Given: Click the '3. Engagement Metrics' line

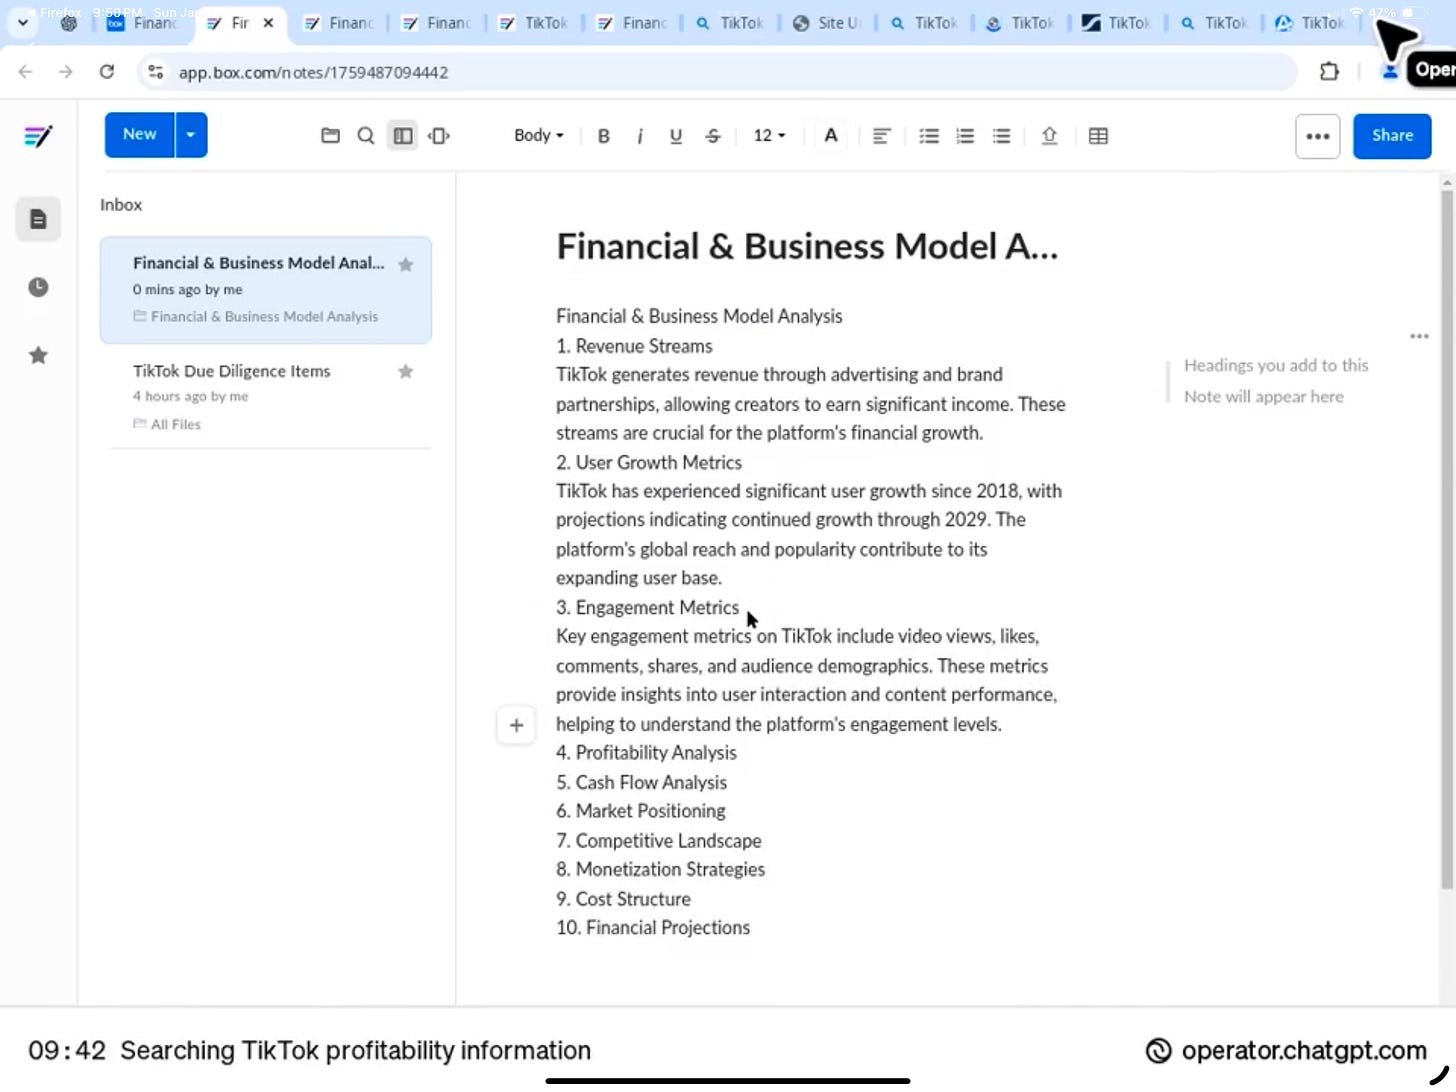Looking at the screenshot, I should point(647,608).
